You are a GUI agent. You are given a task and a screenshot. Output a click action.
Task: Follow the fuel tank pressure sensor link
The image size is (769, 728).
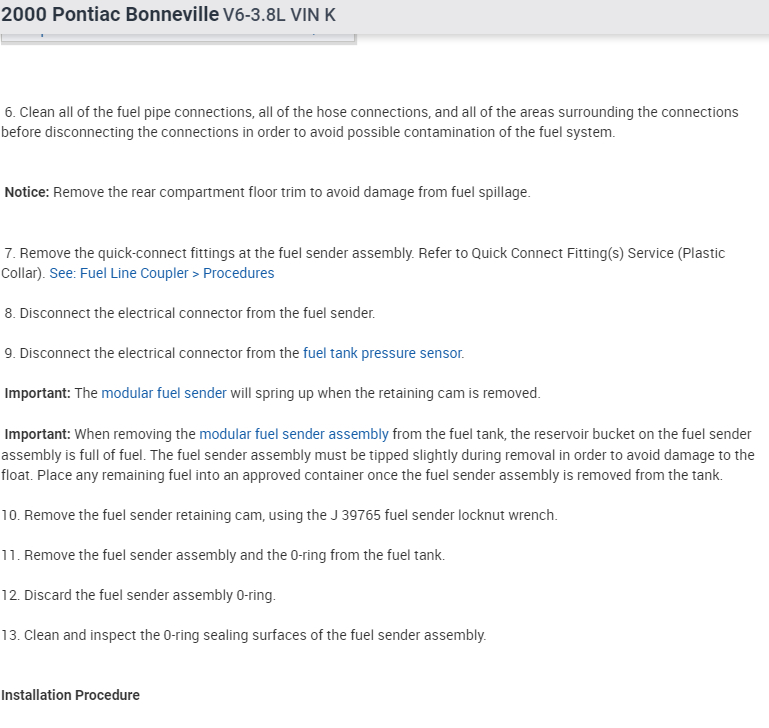click(x=382, y=353)
